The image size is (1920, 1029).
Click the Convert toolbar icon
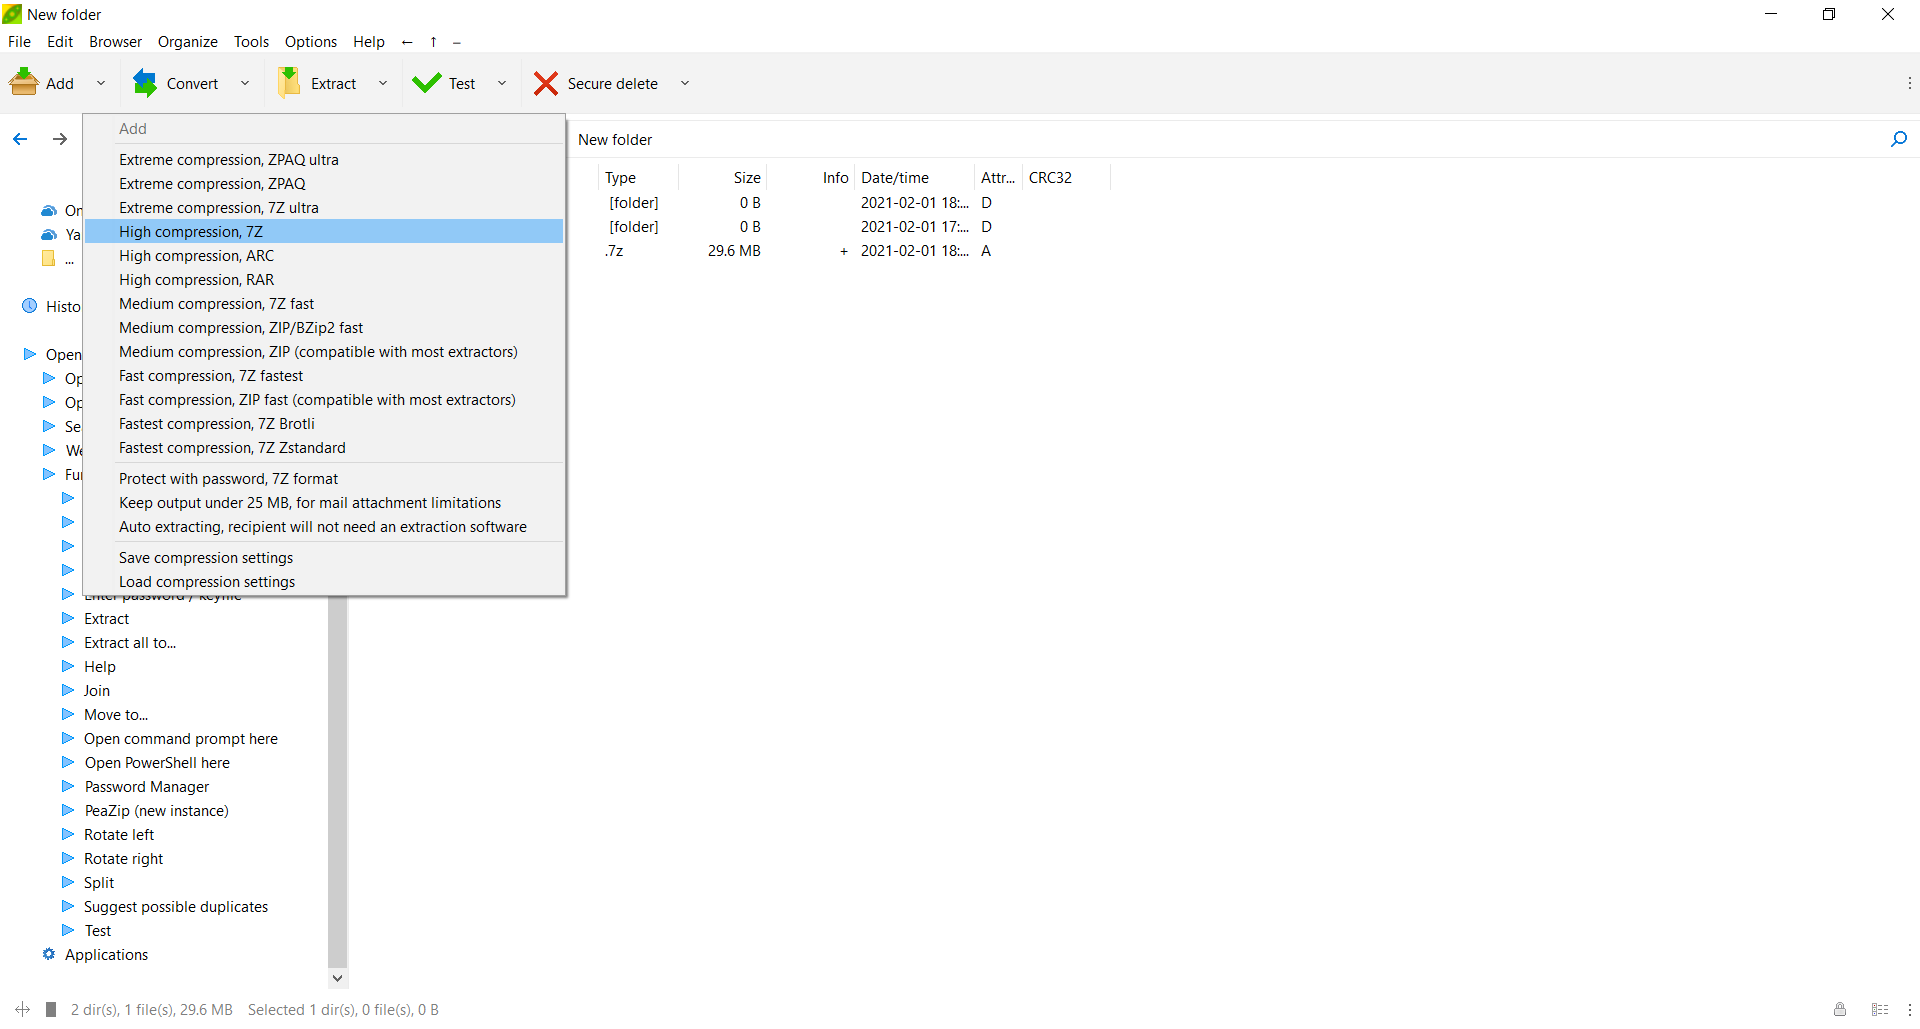coord(146,83)
